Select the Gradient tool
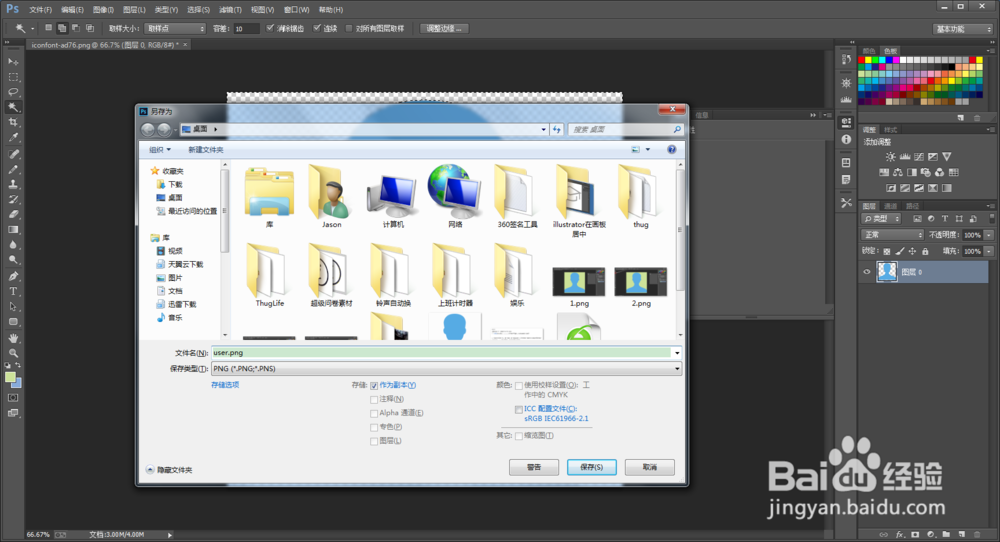The width and height of the screenshot is (1000, 542). coord(13,230)
